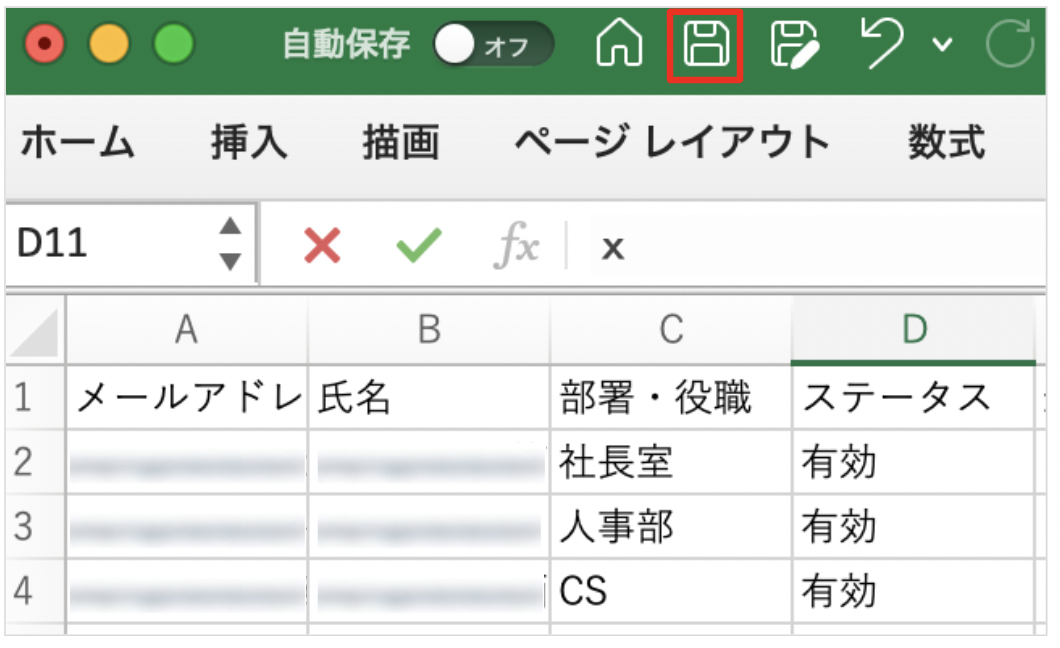Click the ステータス header cell
Image resolution: width=1060 pixels, height=648 pixels.
click(913, 397)
